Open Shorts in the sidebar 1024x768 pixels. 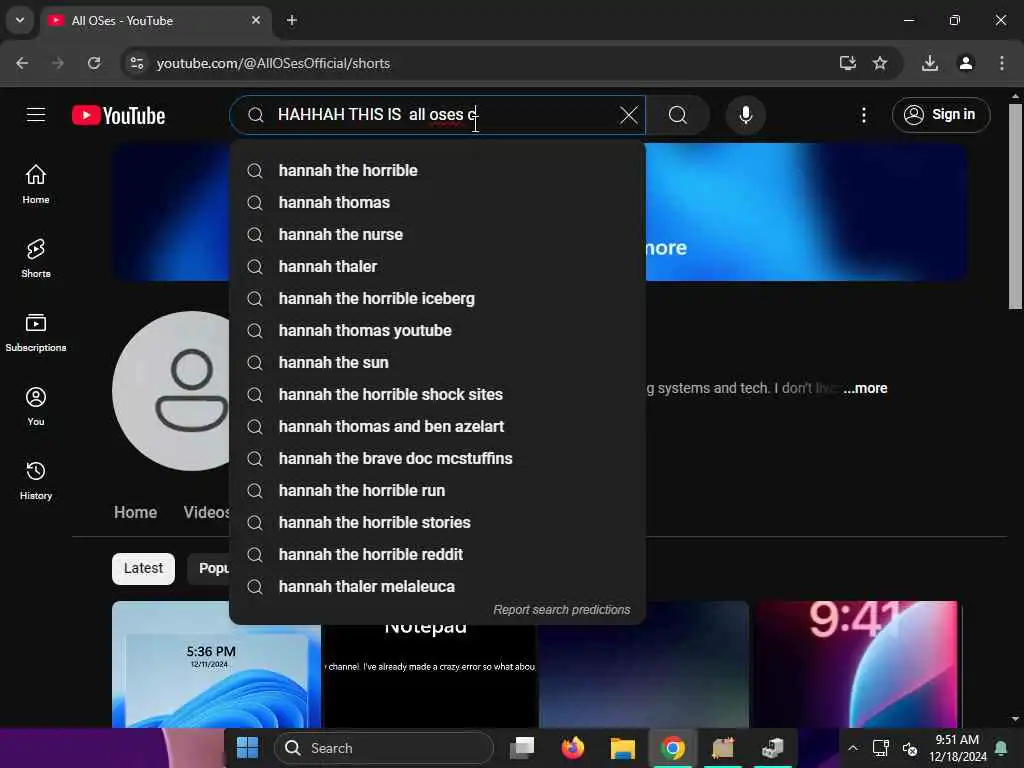tap(36, 259)
